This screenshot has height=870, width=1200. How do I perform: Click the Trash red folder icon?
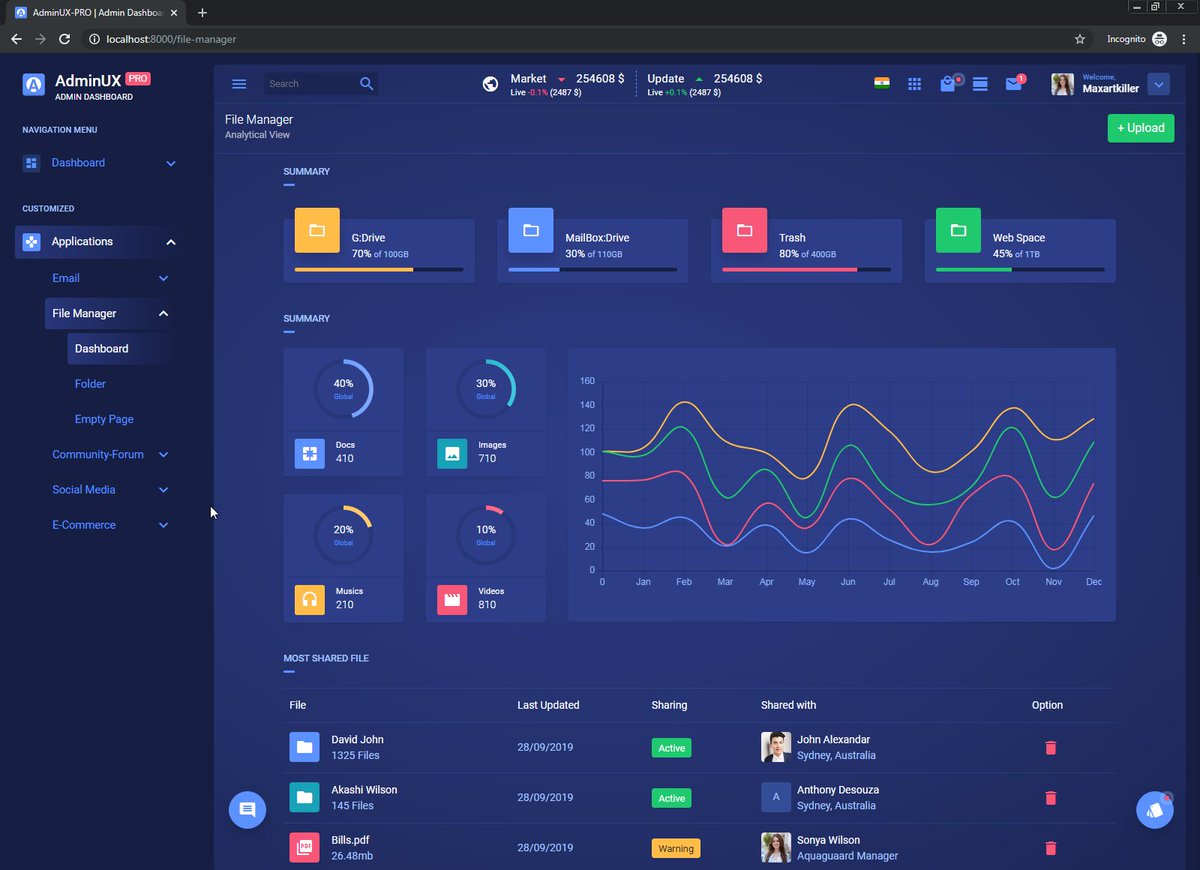pyautogui.click(x=745, y=230)
